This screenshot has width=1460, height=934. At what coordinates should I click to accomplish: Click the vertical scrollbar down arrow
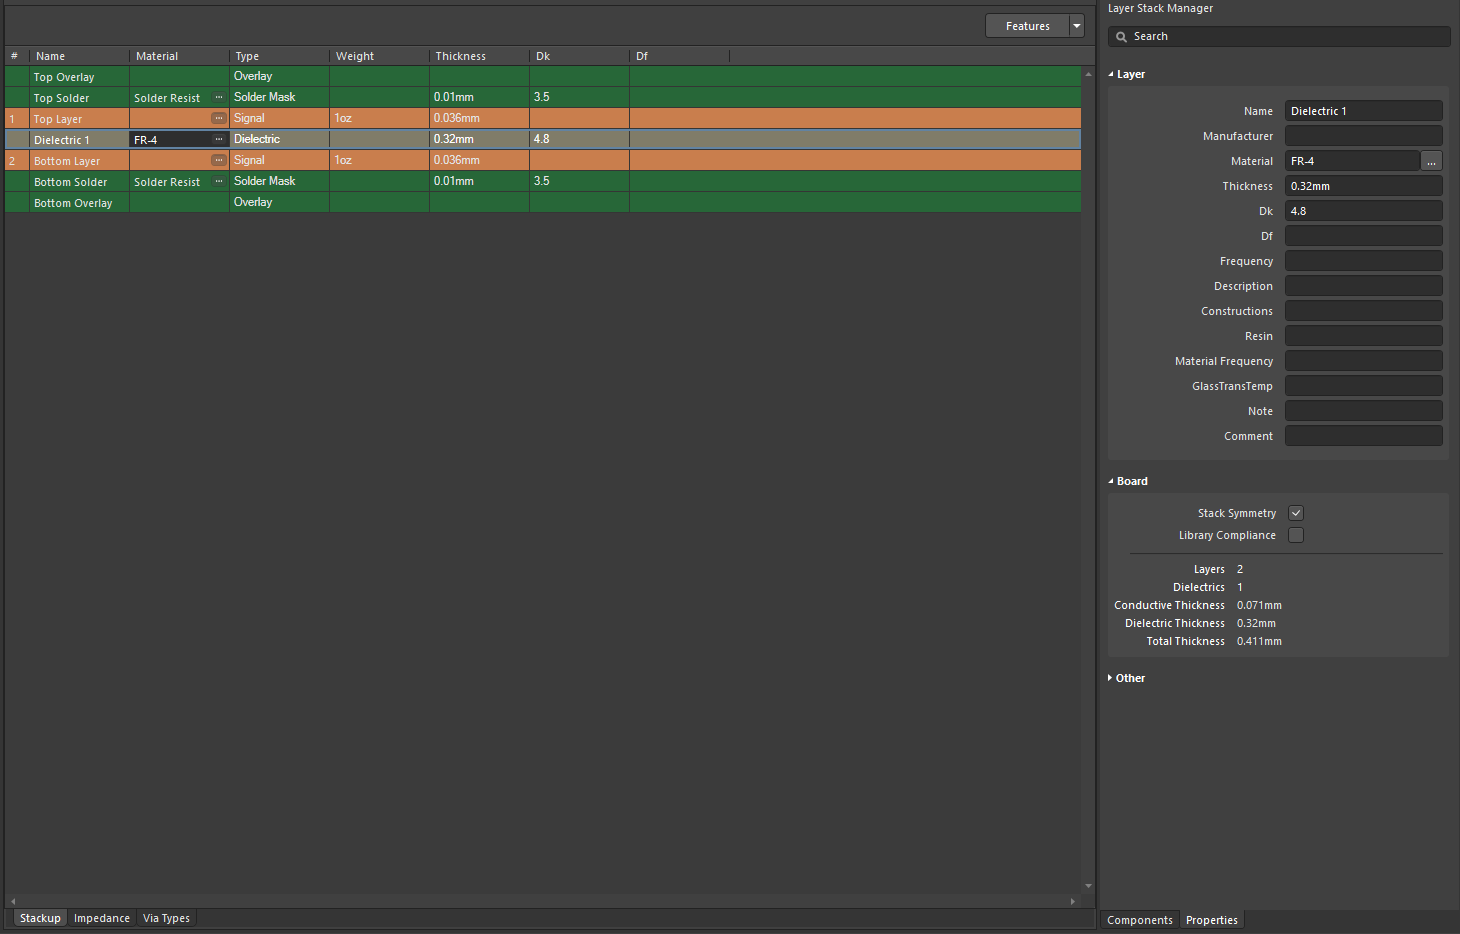pos(1088,885)
